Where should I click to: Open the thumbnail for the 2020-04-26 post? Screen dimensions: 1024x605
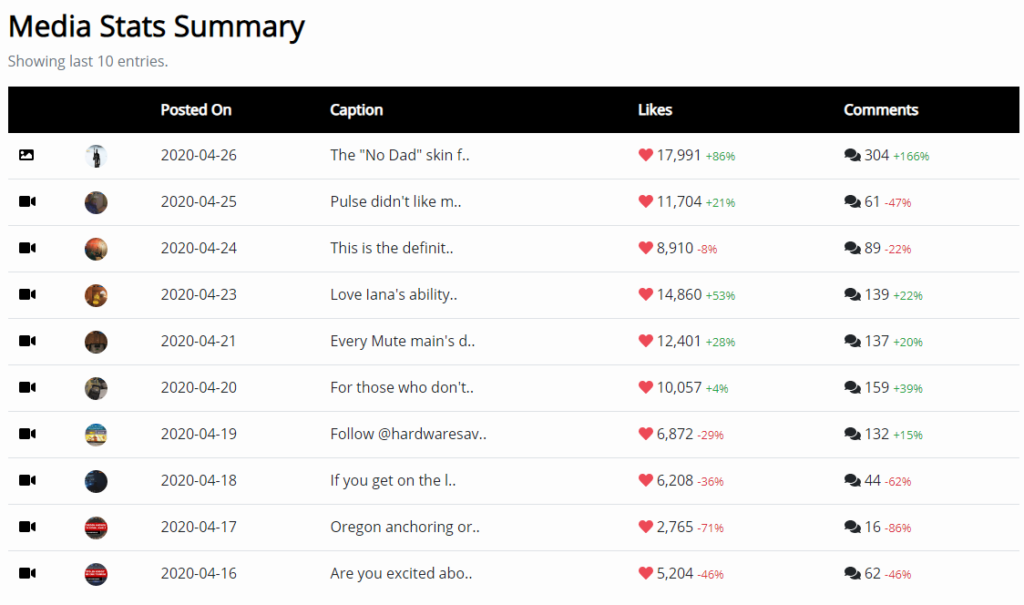click(x=96, y=156)
